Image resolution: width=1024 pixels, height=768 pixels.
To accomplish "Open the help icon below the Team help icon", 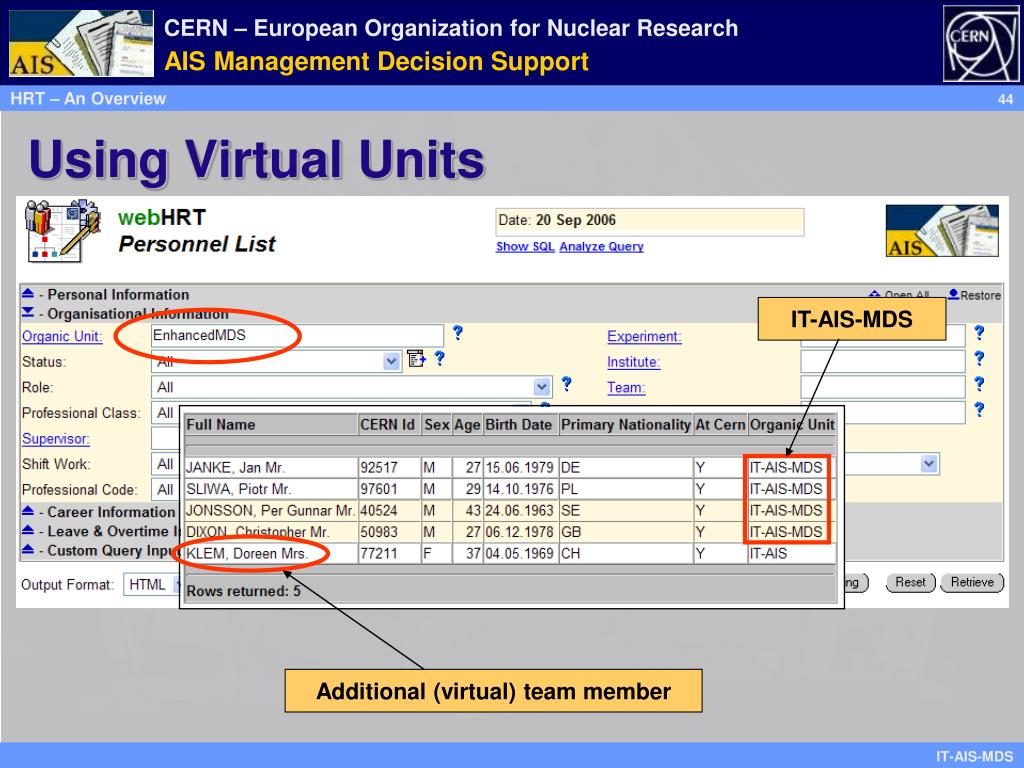I will point(978,409).
